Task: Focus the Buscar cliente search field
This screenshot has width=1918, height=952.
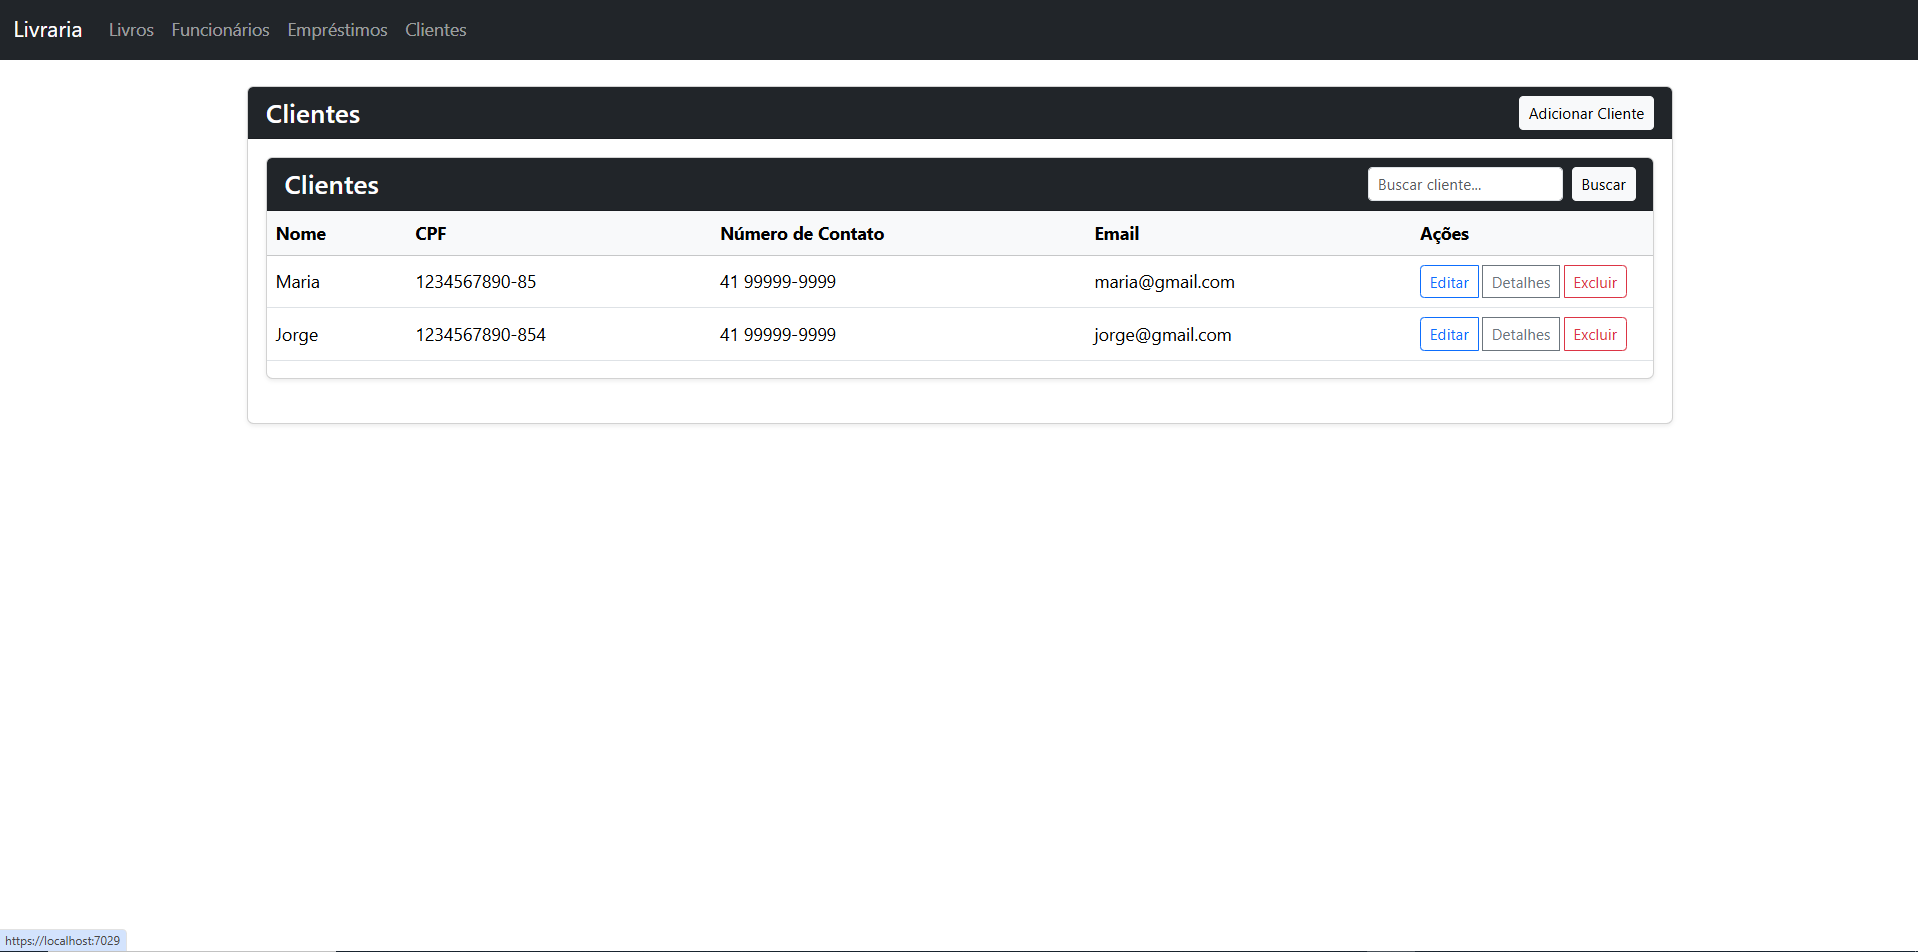Action: pos(1464,185)
